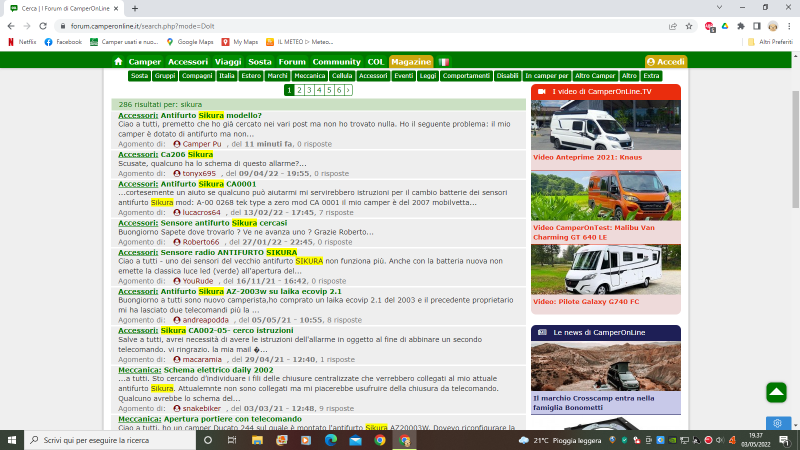This screenshot has width=800, height=450.
Task: Select the Cellula forum category
Action: (x=342, y=76)
